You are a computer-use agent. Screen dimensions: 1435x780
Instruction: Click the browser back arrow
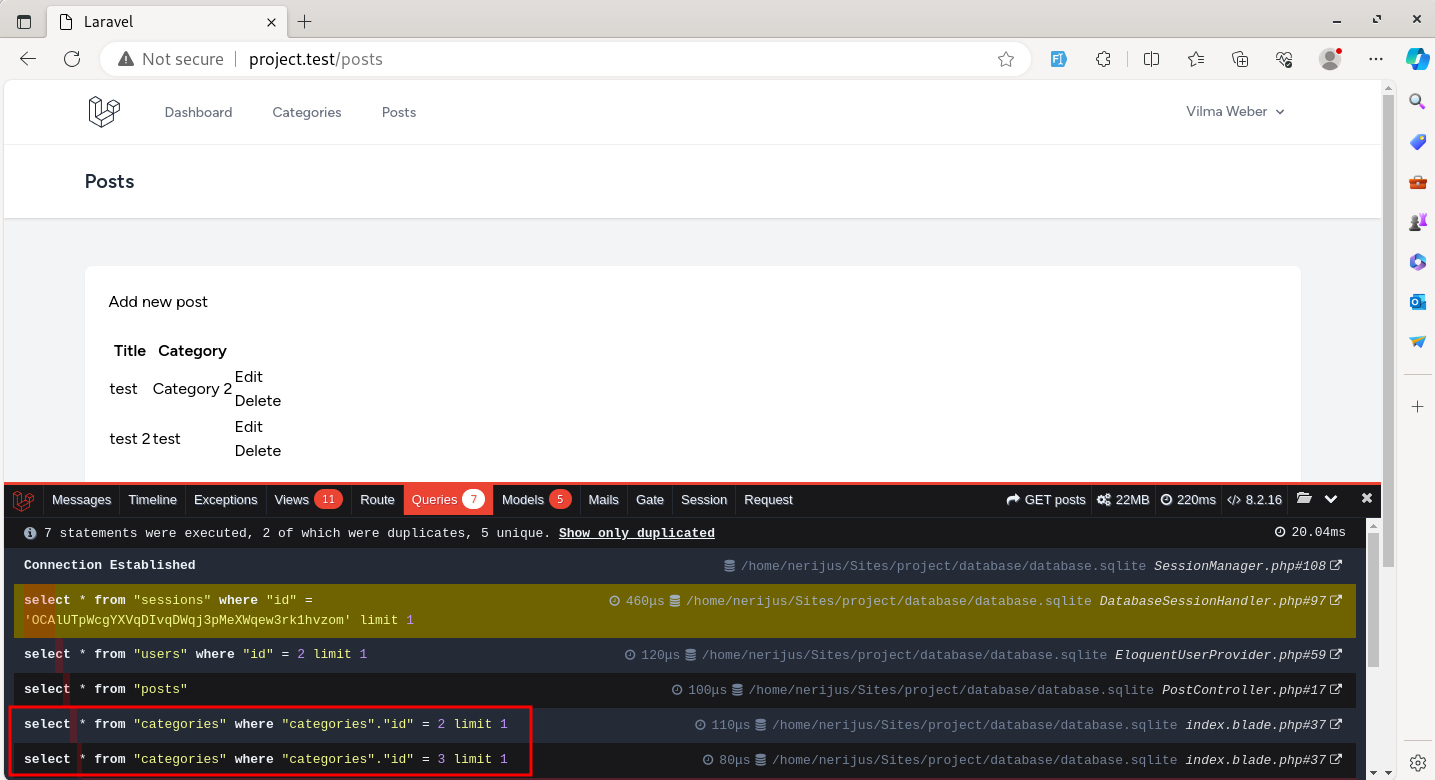click(x=28, y=59)
